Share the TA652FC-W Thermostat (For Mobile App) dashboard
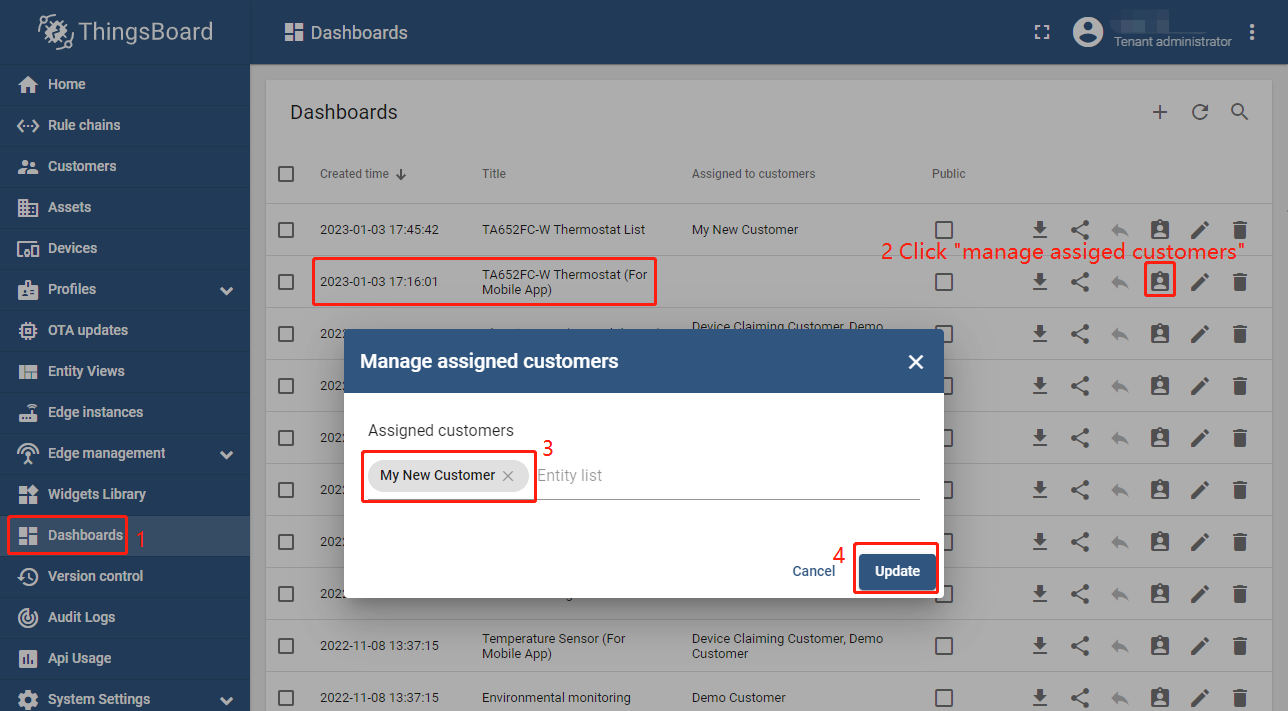Viewport: 1288px width, 711px height. pyautogui.click(x=1080, y=282)
